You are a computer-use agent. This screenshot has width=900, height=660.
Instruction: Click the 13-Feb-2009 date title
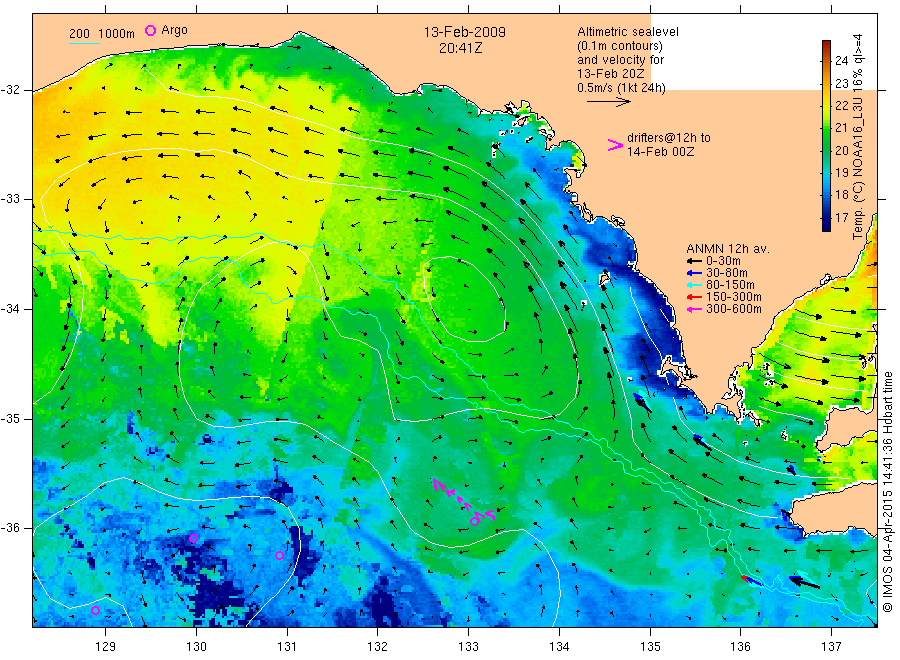[x=464, y=32]
